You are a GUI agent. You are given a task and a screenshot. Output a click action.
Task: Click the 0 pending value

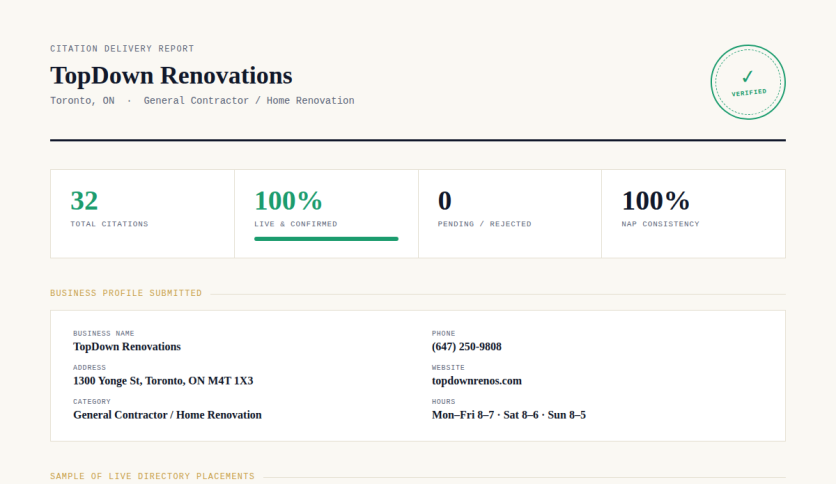click(445, 201)
